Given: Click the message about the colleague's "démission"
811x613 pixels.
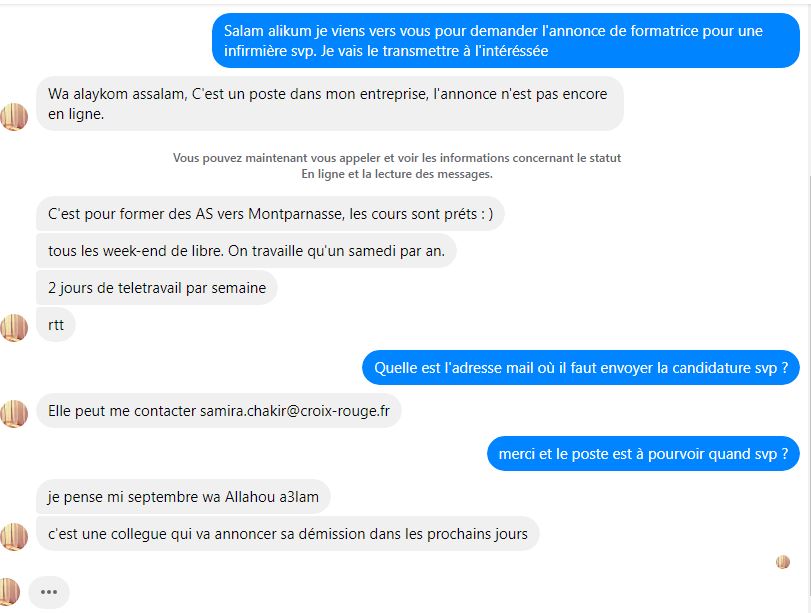Looking at the screenshot, I should 288,534.
